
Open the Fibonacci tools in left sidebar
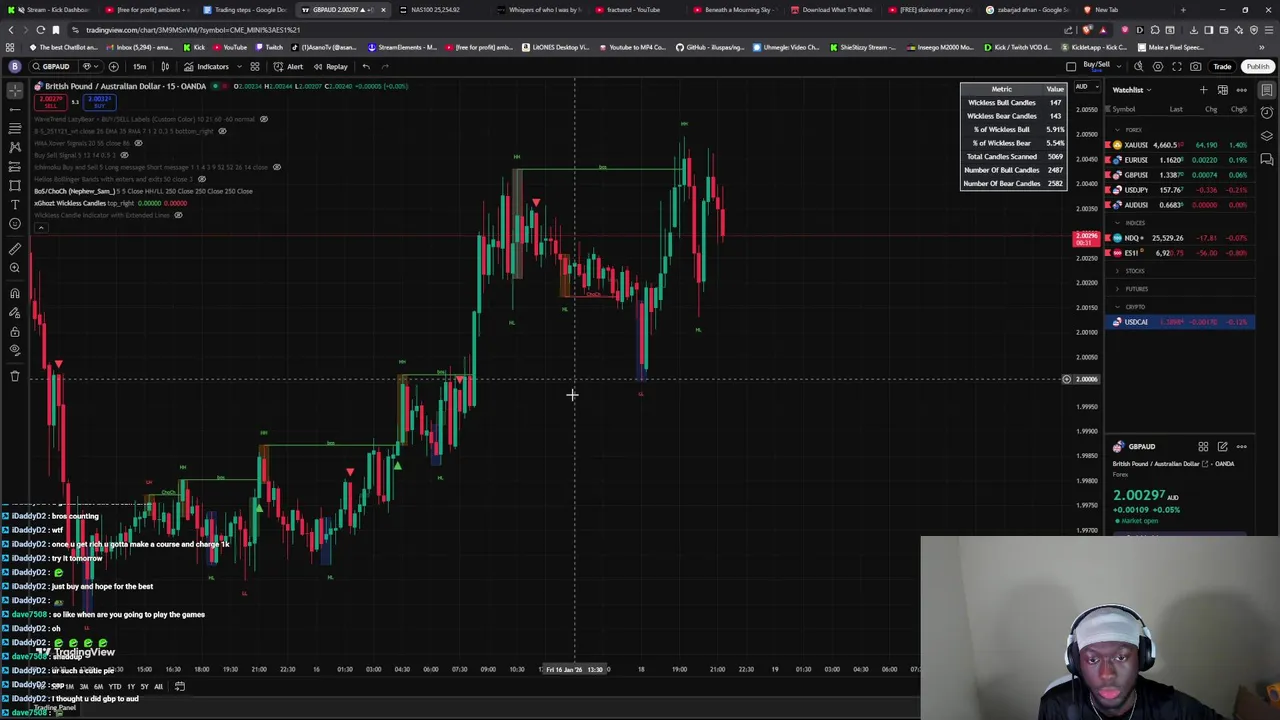15,129
